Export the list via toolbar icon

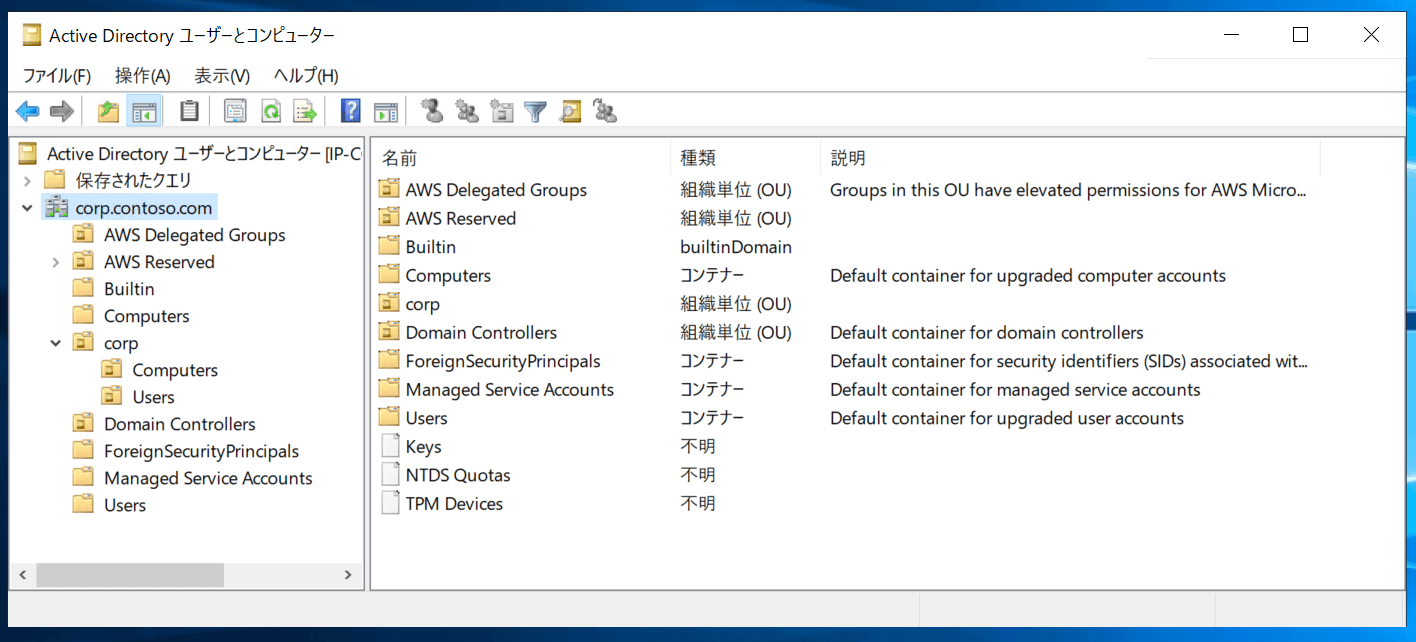pyautogui.click(x=304, y=111)
